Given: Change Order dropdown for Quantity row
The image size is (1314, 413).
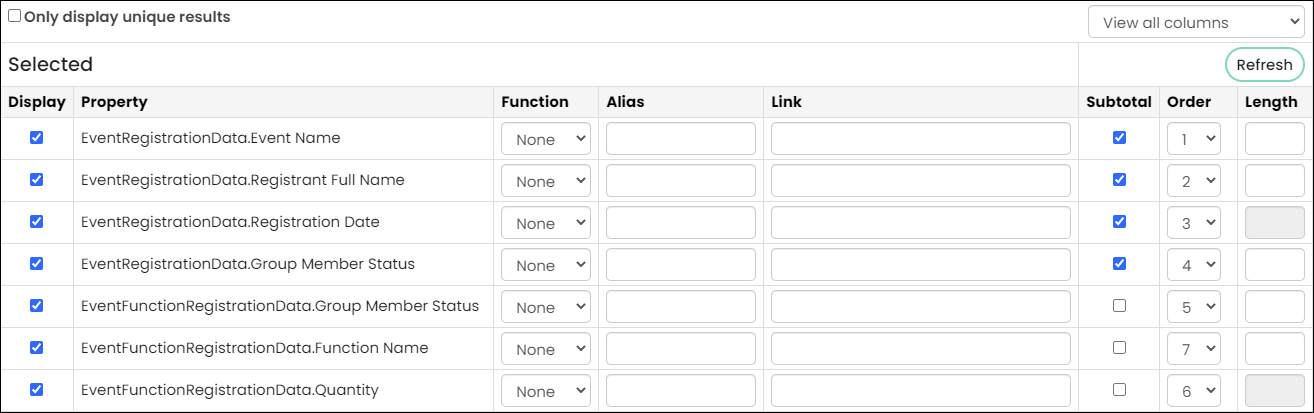Looking at the screenshot, I should click(1194, 391).
